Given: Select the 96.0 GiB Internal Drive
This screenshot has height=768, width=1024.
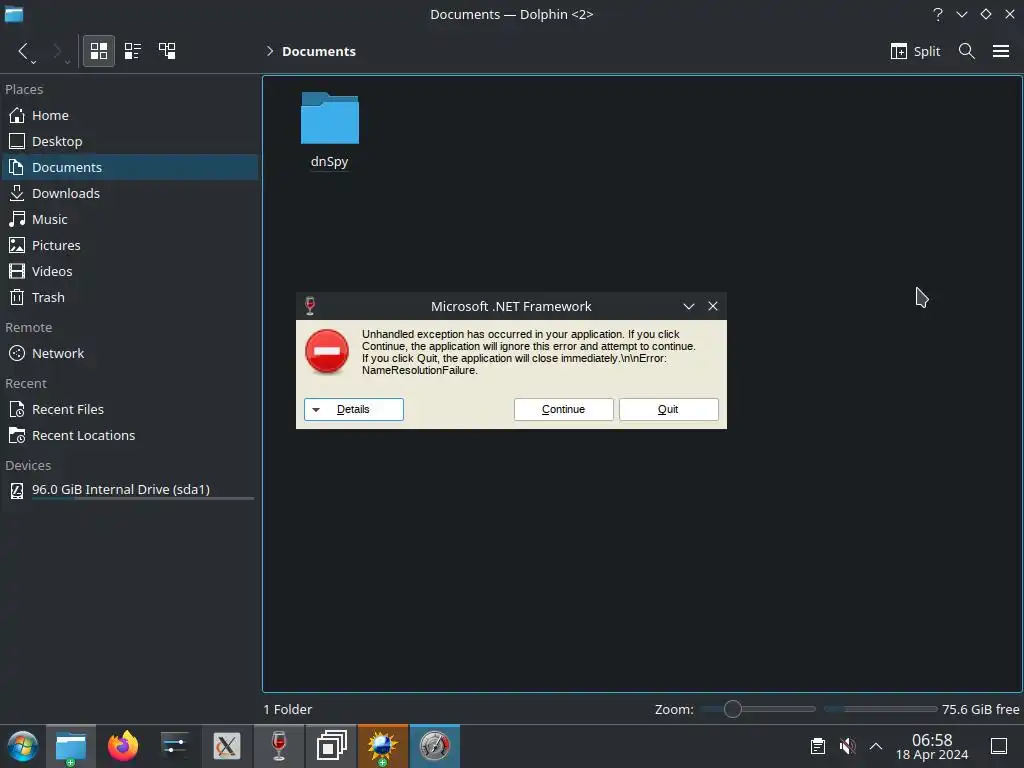Looking at the screenshot, I should click(129, 490).
